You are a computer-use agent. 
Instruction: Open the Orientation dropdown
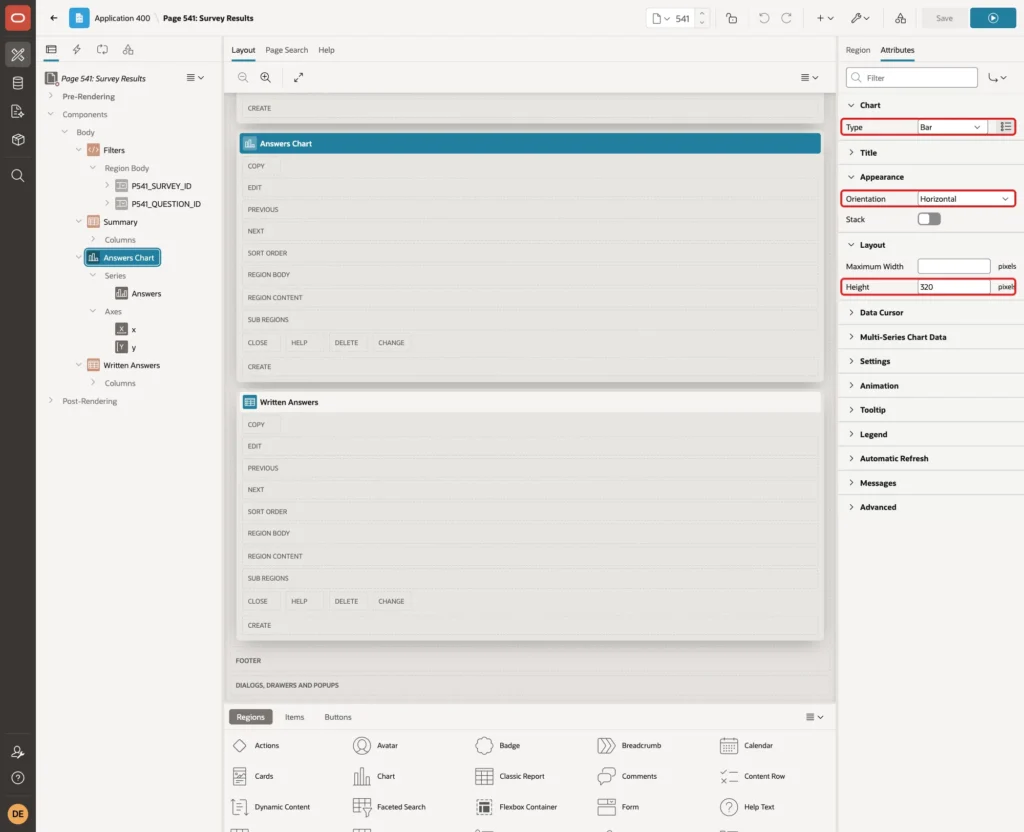point(965,199)
